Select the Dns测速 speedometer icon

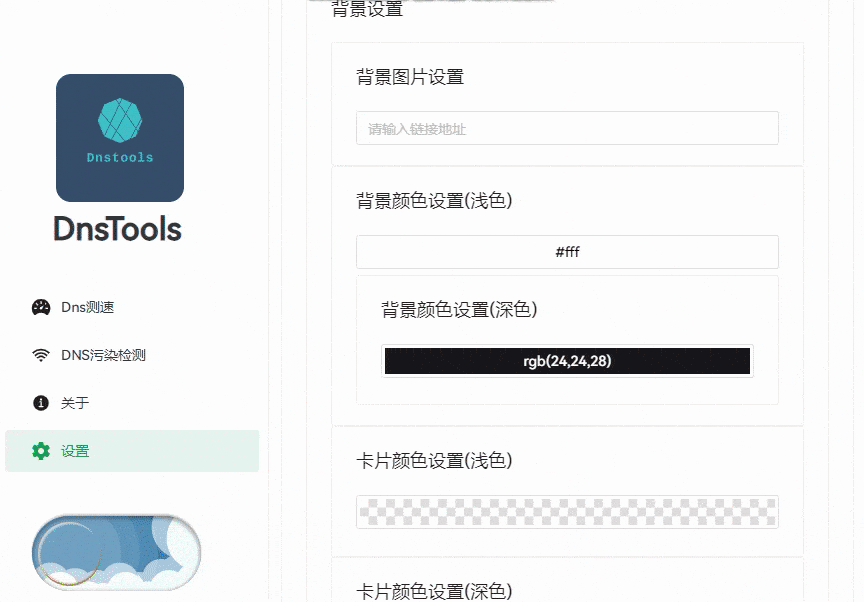40,307
